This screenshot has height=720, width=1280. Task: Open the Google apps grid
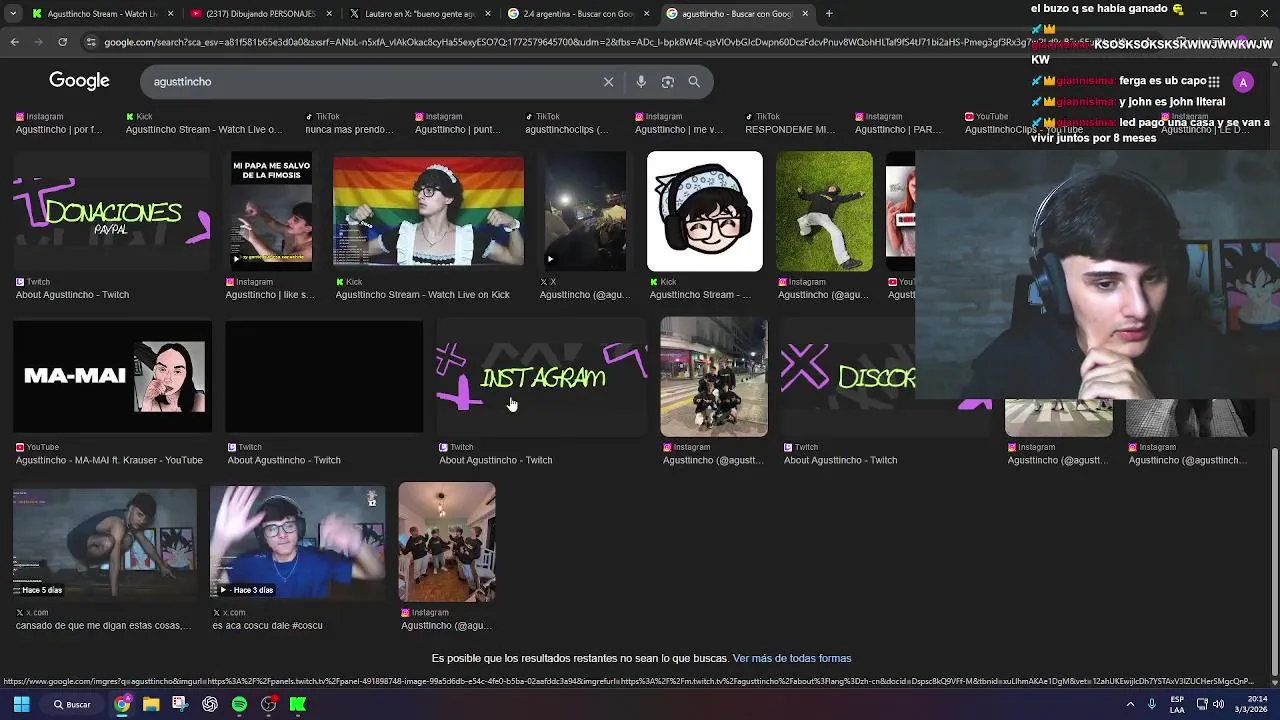[1213, 82]
